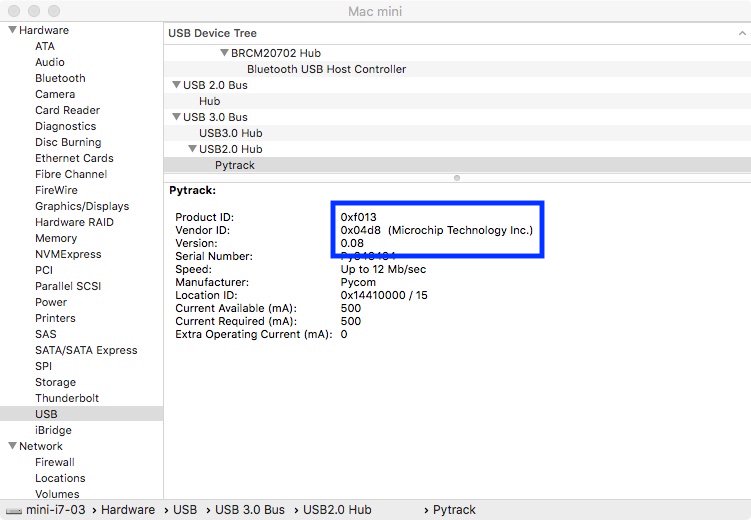Collapse the USB2.0 Hub disclosure triangle
This screenshot has height=520, width=751.
192,149
